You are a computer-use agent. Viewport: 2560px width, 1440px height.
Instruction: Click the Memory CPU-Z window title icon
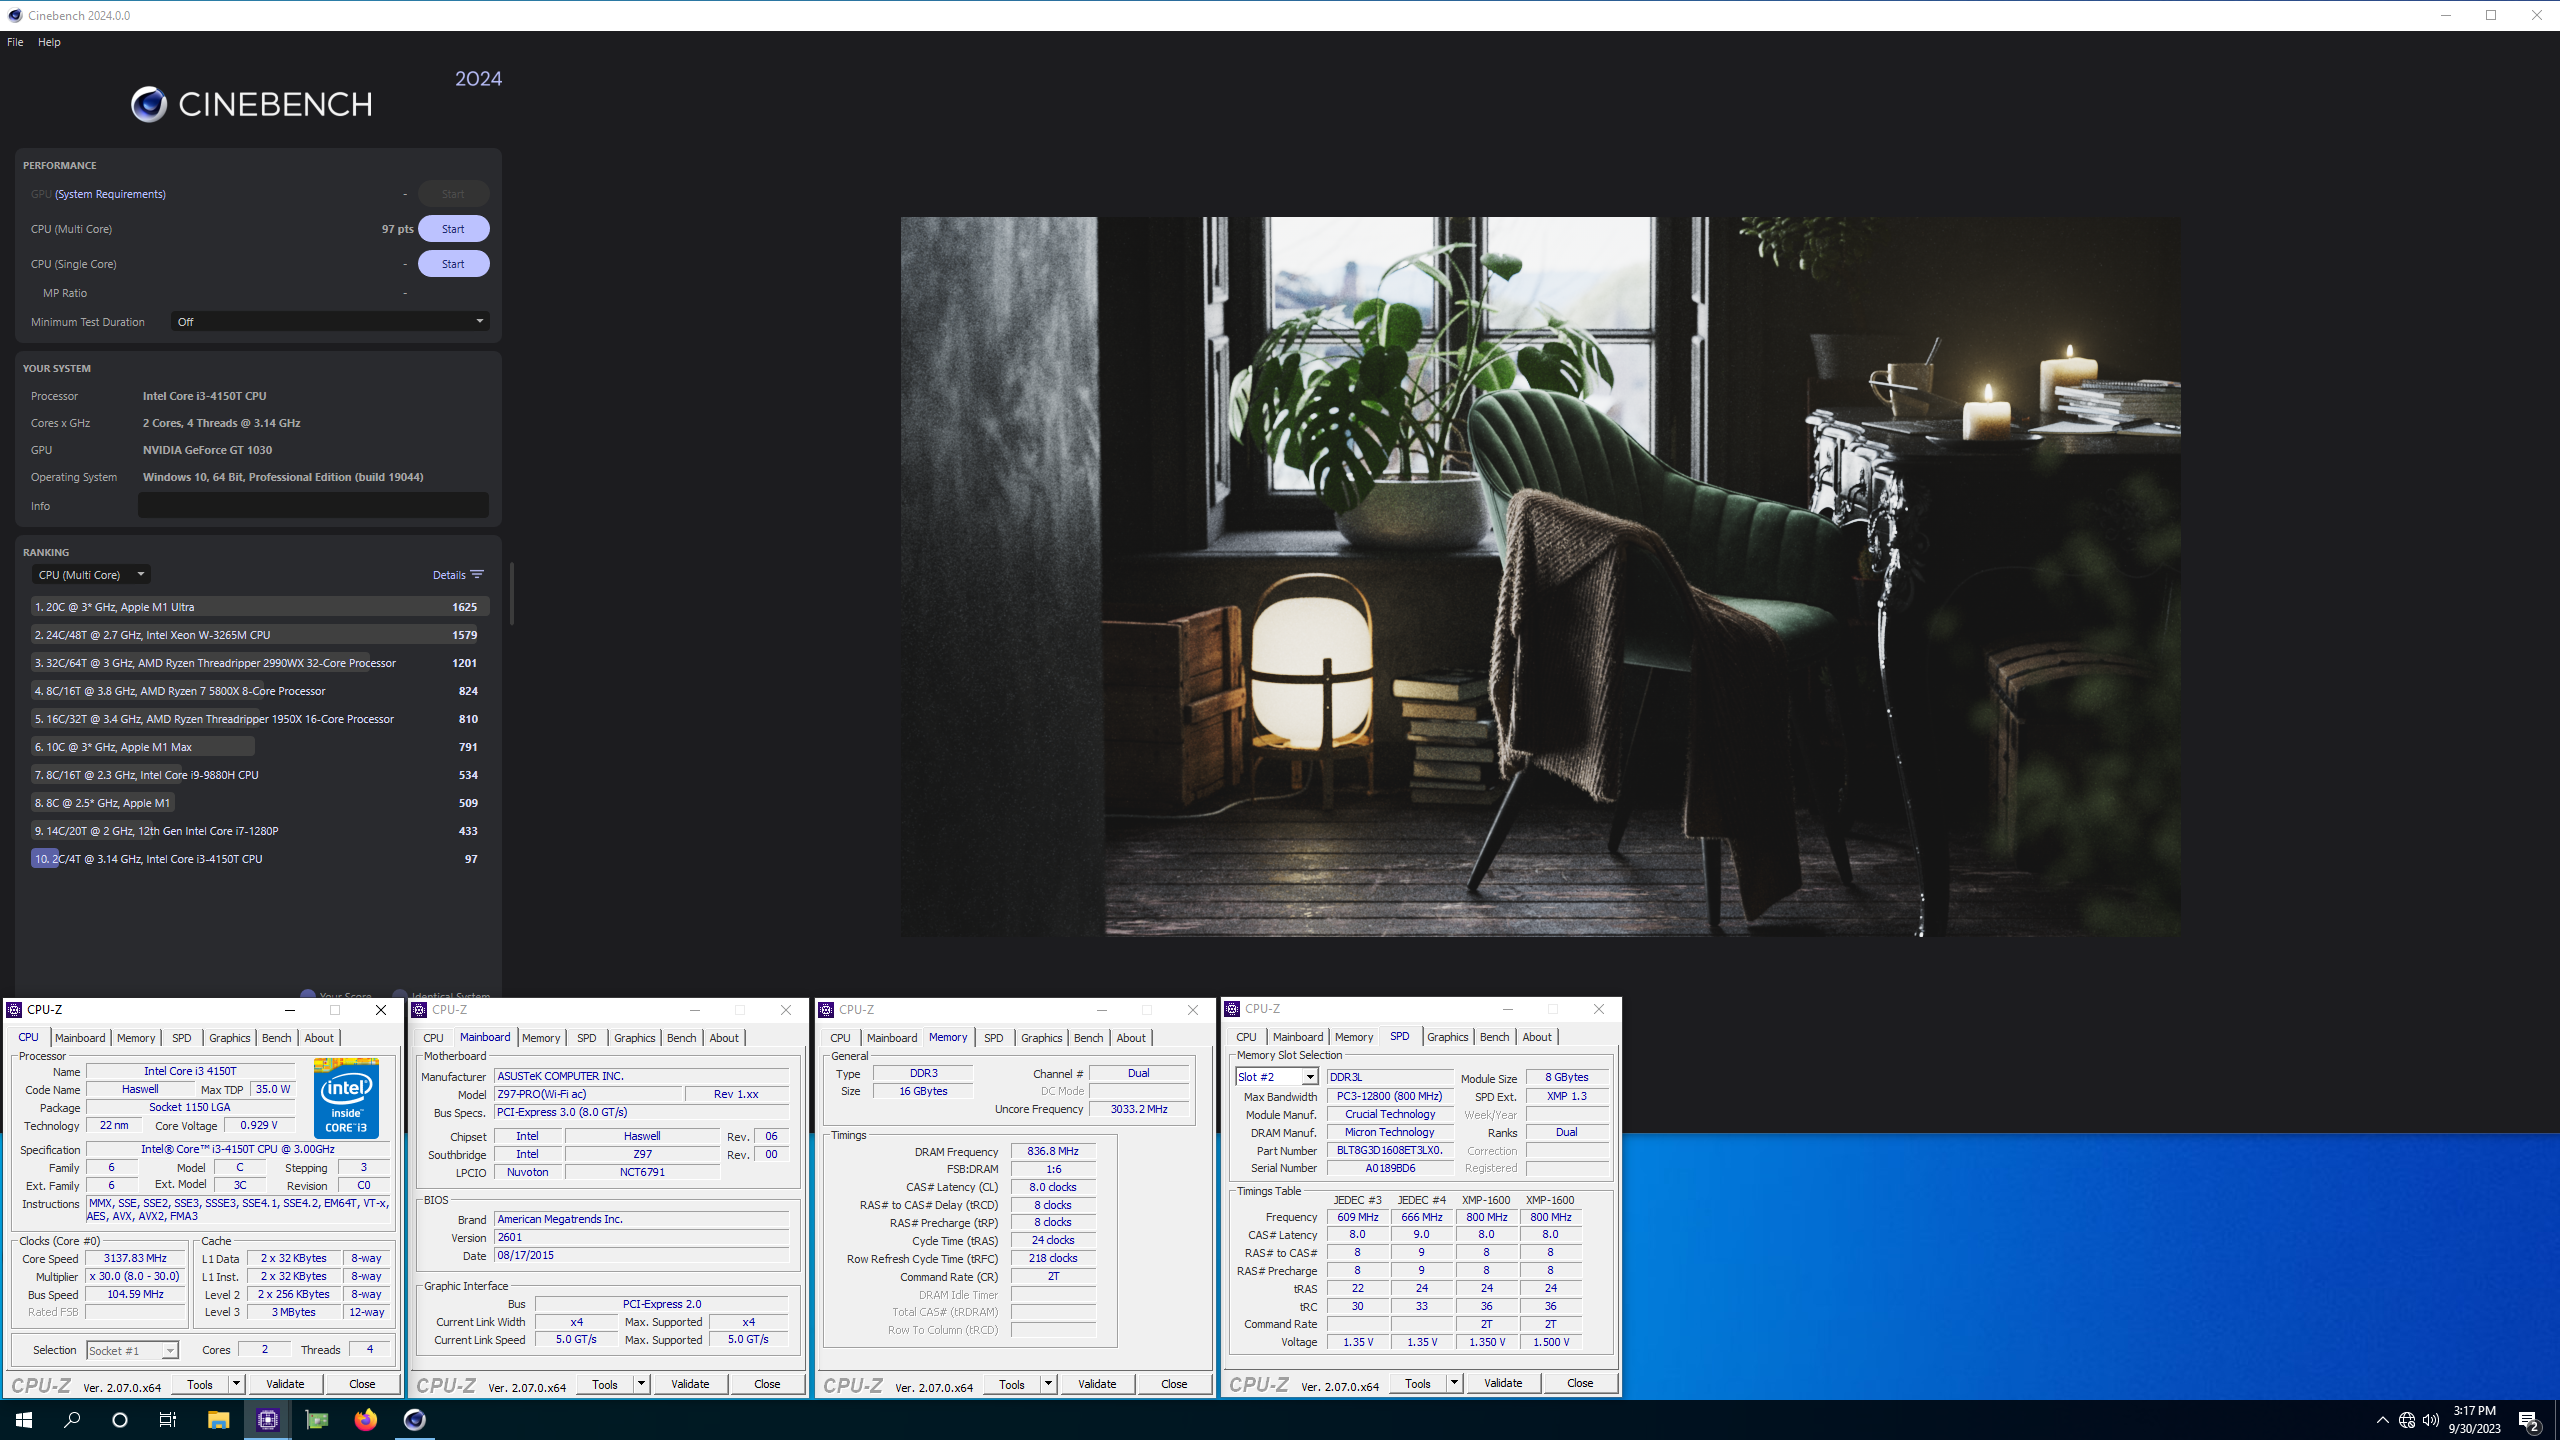tap(826, 1009)
